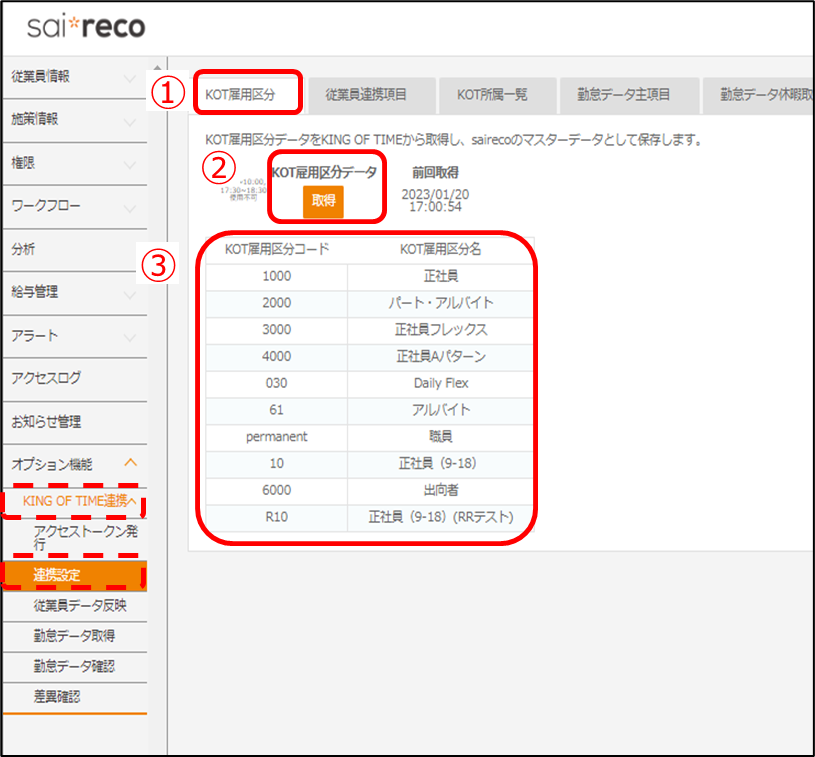Expand the アラート menu chevron
This screenshot has width=815, height=757.
[x=129, y=337]
